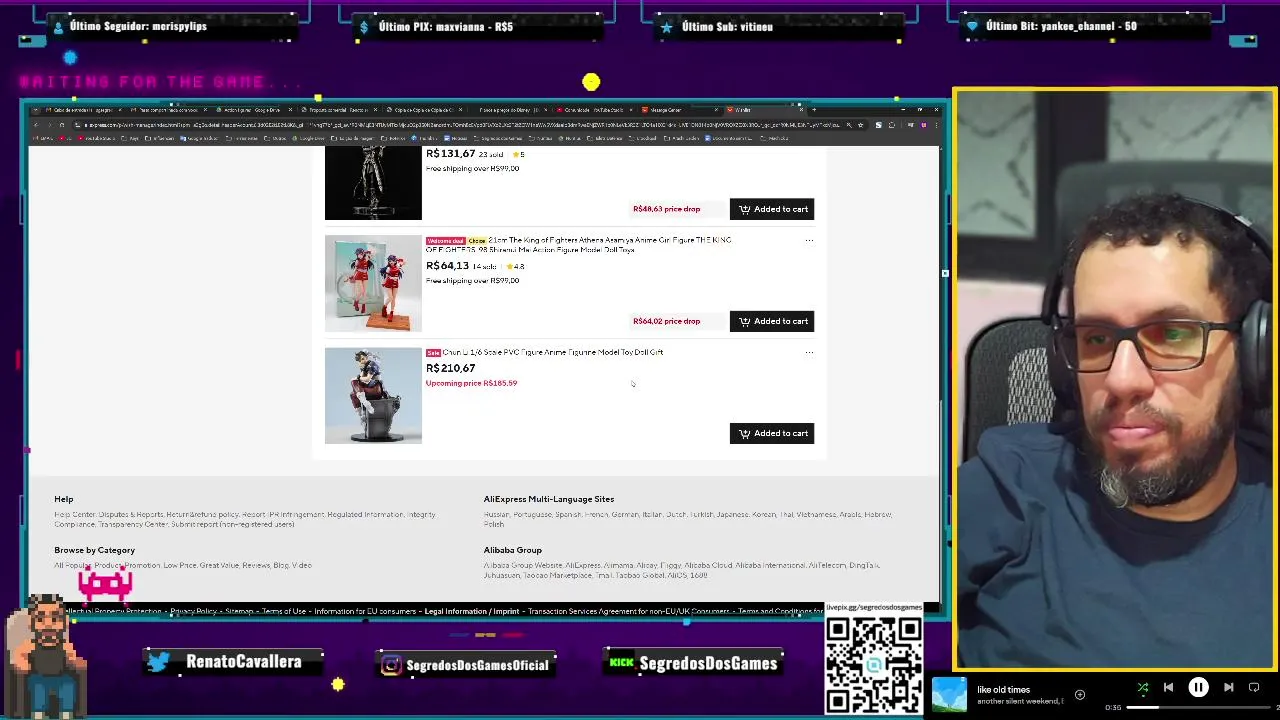The image size is (1280, 720).
Task: Click the Welcome deal badge on Athena item
Action: (445, 241)
